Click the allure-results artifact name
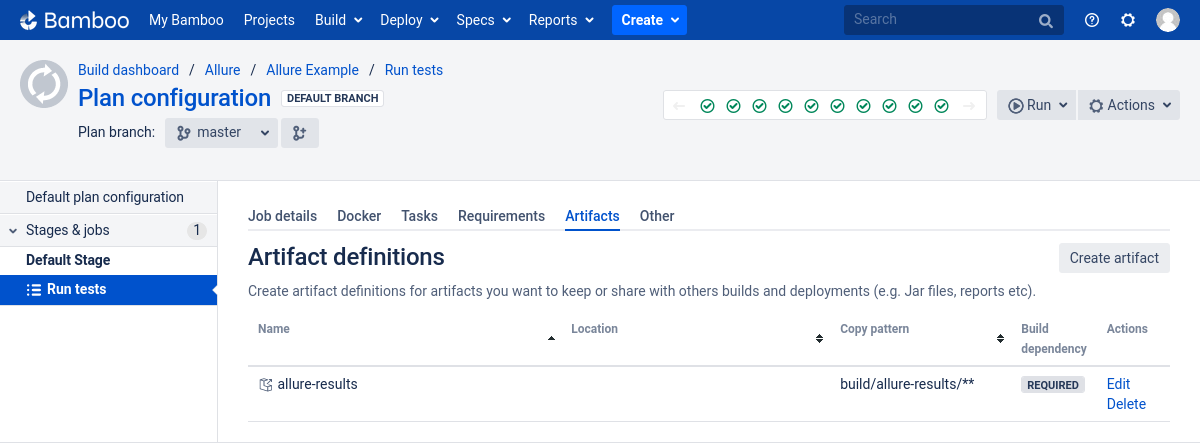The height and width of the screenshot is (443, 1200). [317, 384]
